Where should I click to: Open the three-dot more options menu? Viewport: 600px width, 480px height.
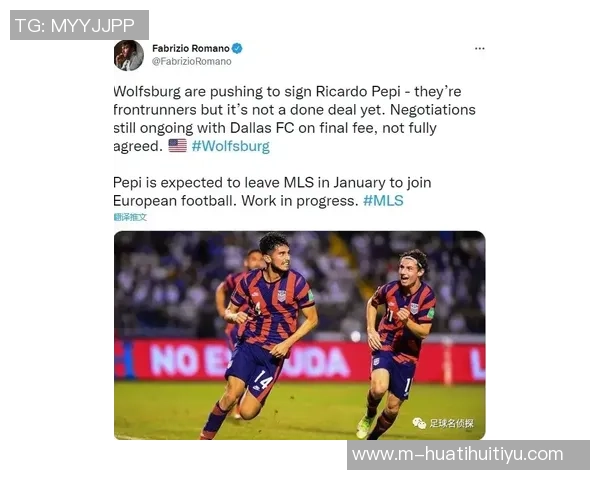coord(479,49)
